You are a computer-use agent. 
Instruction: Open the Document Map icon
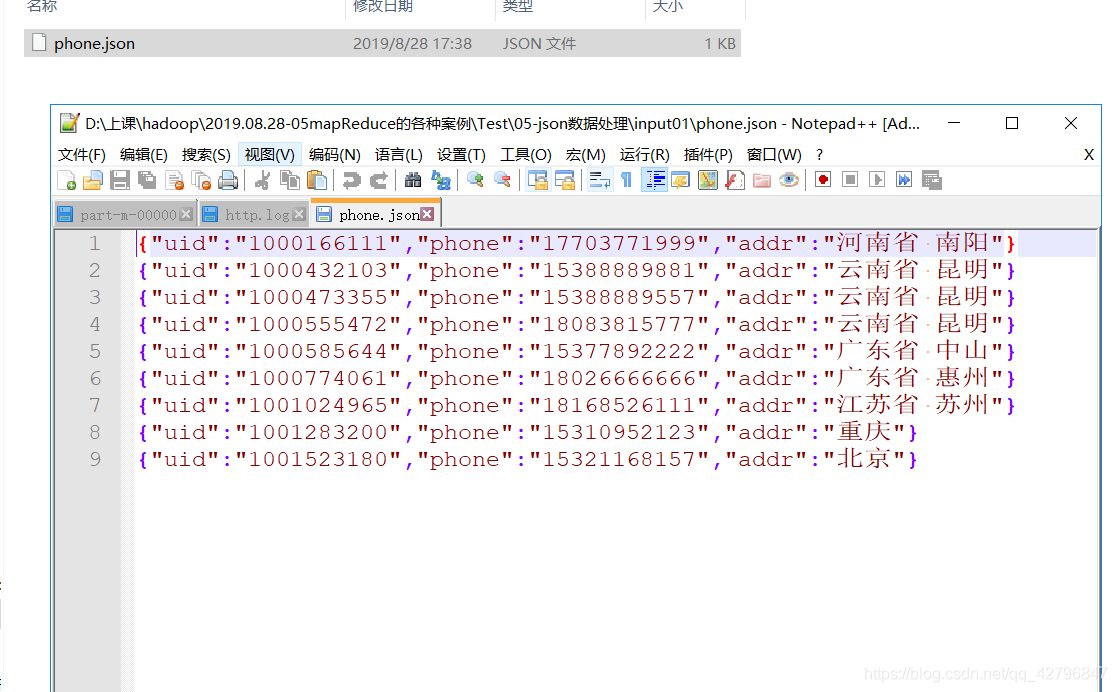click(x=707, y=180)
